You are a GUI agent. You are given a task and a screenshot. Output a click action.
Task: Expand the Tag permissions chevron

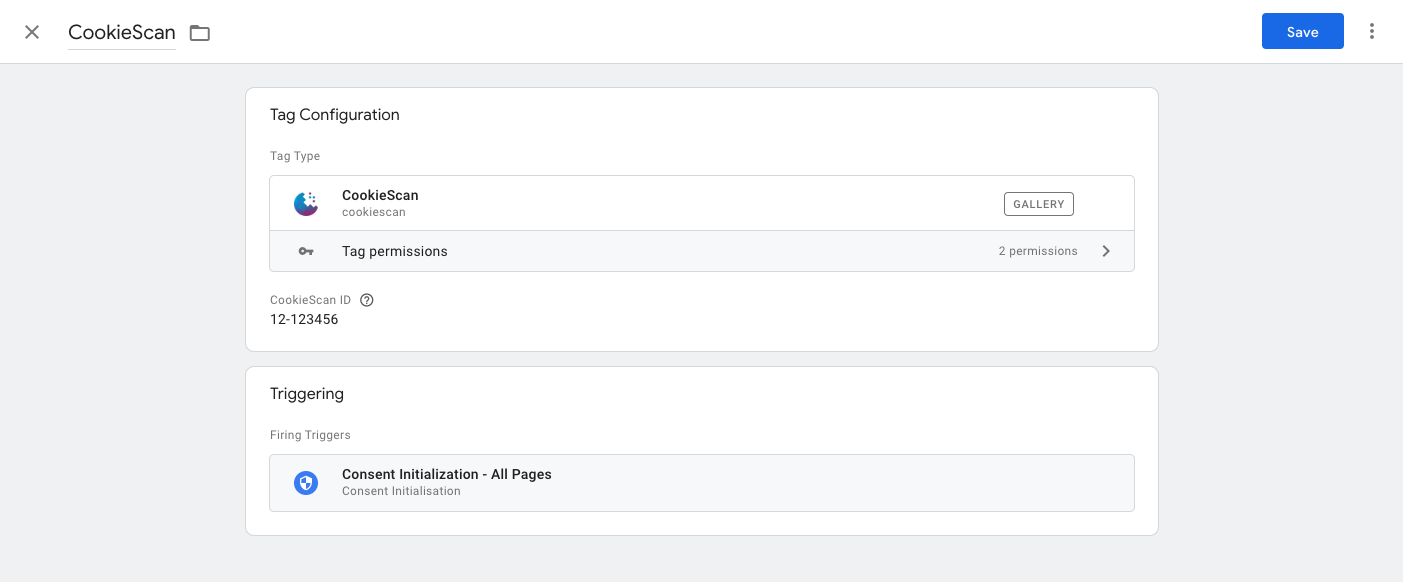1106,251
